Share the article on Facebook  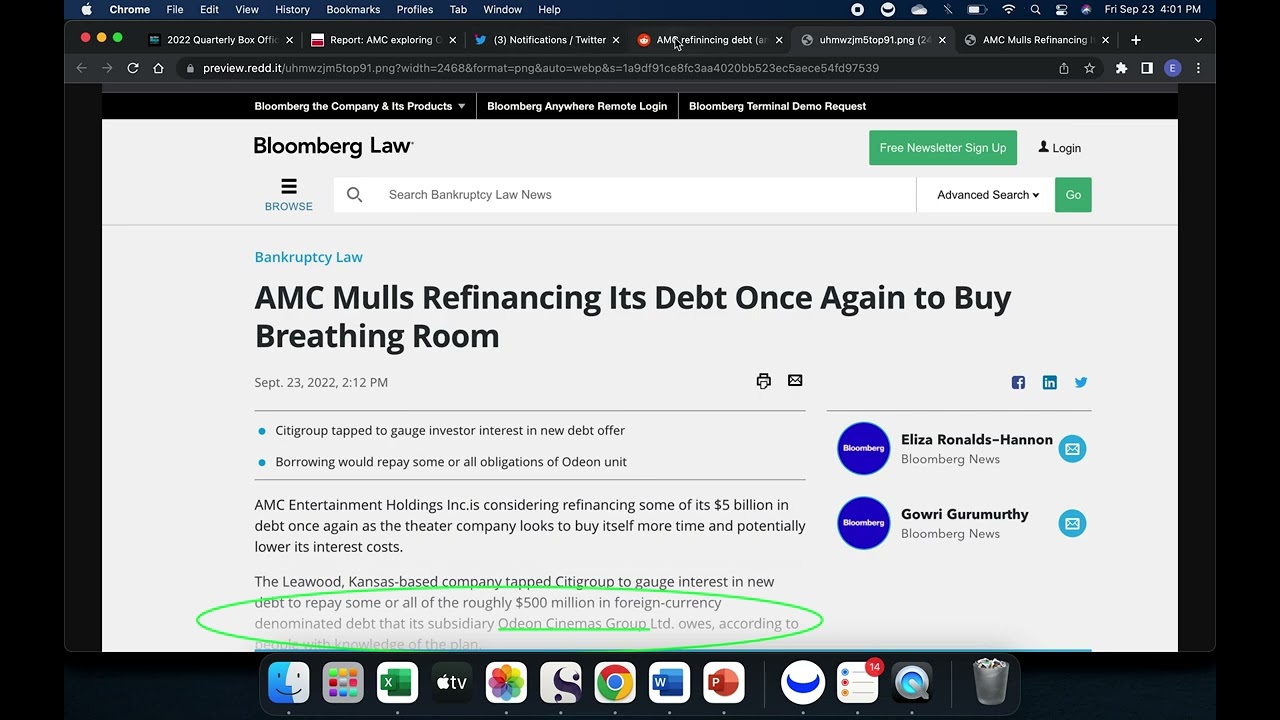[x=1018, y=382]
